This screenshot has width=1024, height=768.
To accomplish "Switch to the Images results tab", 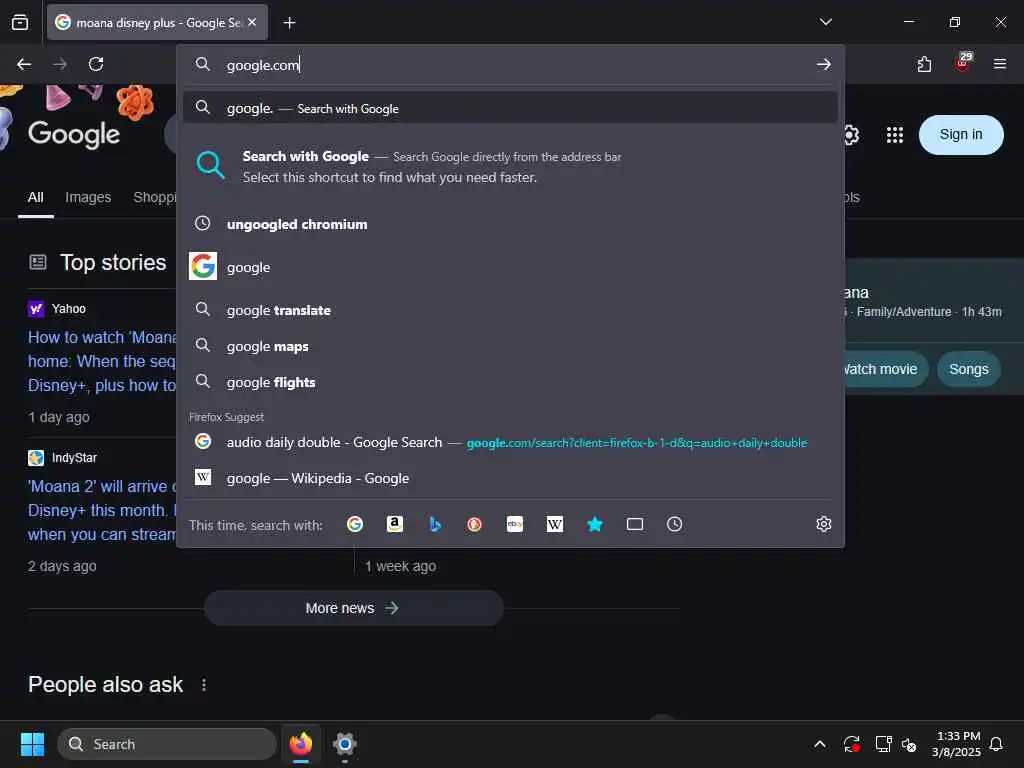I will [x=88, y=197].
